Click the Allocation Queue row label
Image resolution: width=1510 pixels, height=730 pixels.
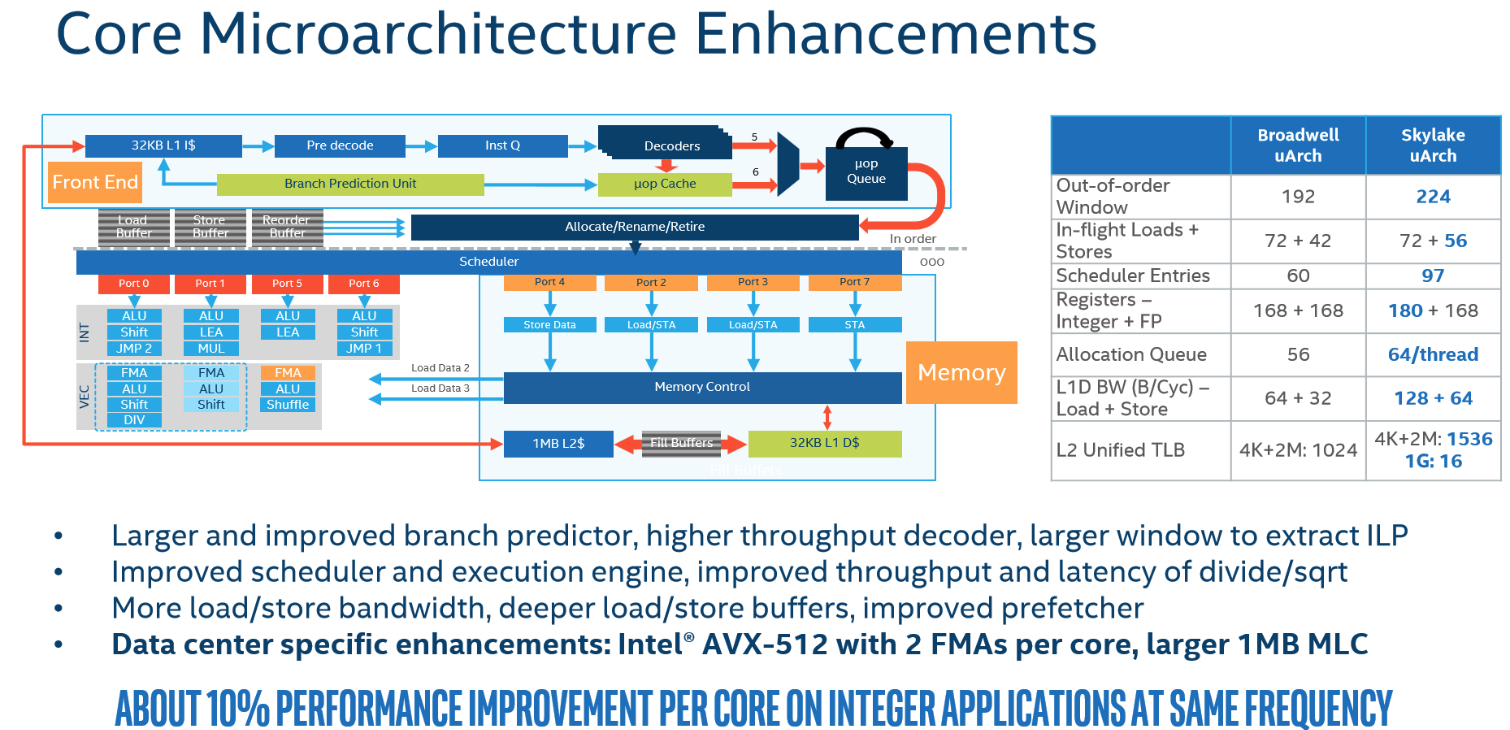1131,354
